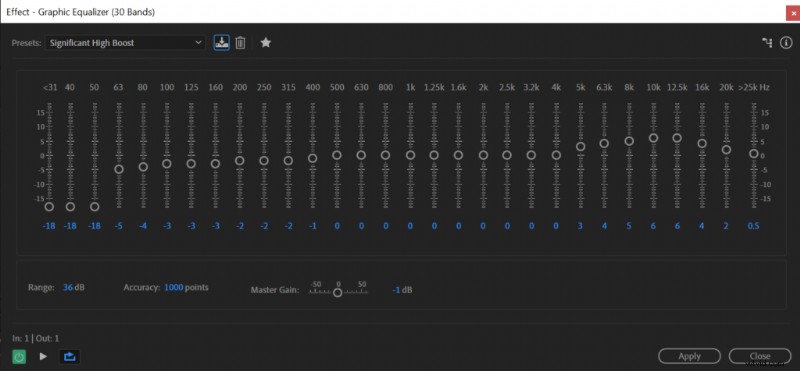Screen dimensions: 800x371
Task: Click the 3.2k band slider knob
Action: [531, 155]
